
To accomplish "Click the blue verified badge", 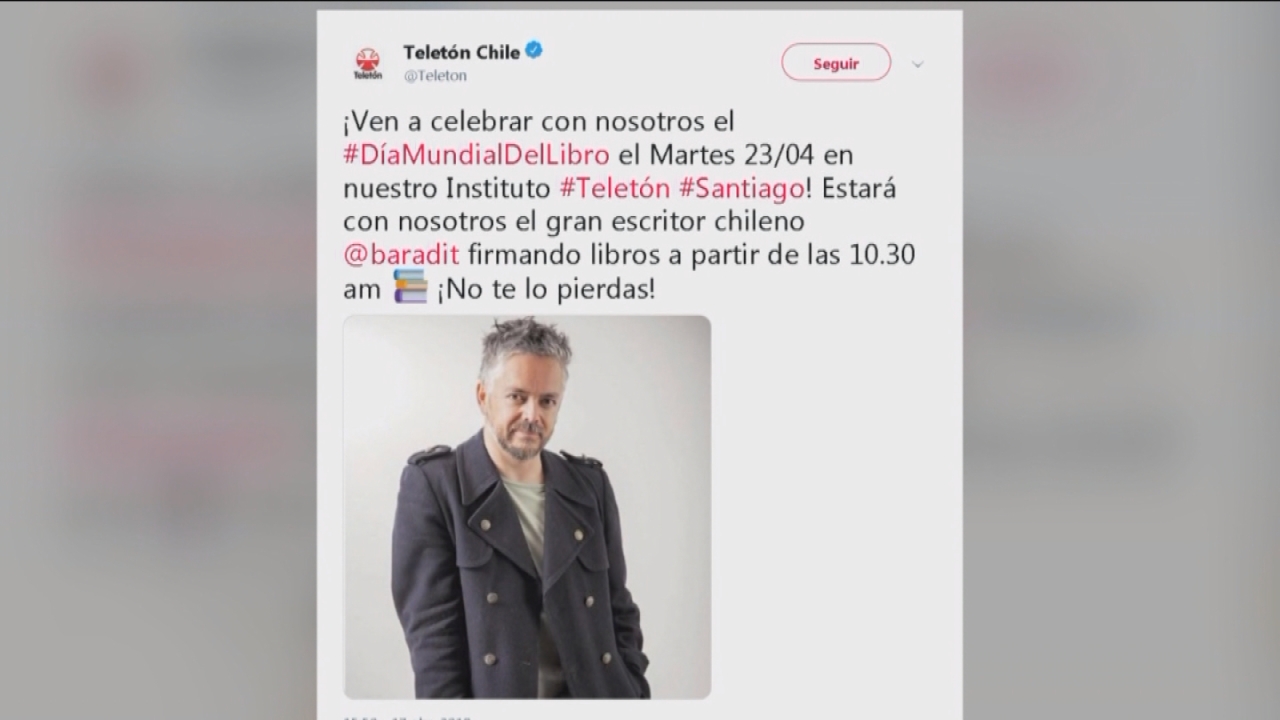I will point(534,50).
